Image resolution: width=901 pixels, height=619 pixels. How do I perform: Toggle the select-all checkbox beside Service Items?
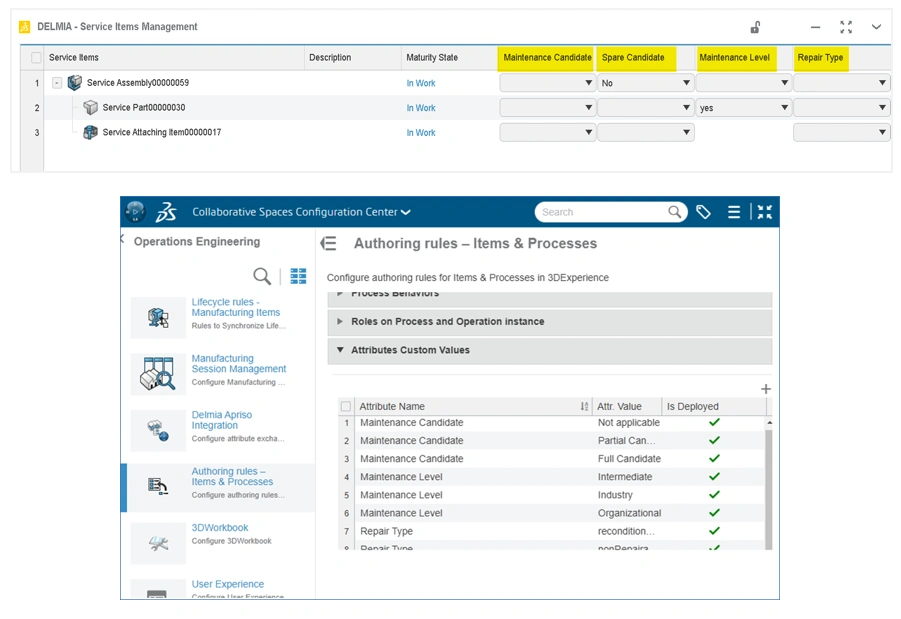point(36,57)
